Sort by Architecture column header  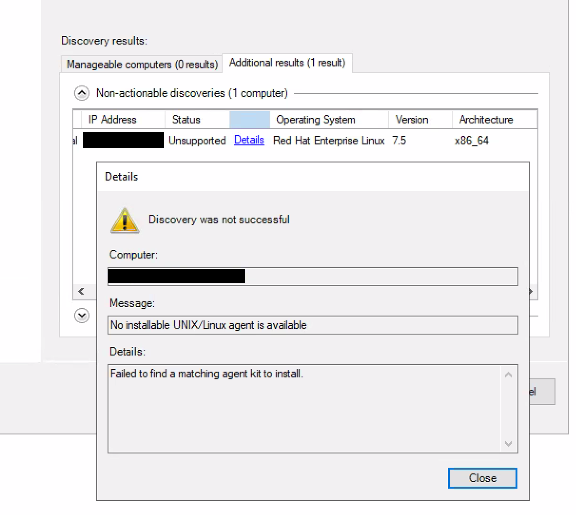494,120
